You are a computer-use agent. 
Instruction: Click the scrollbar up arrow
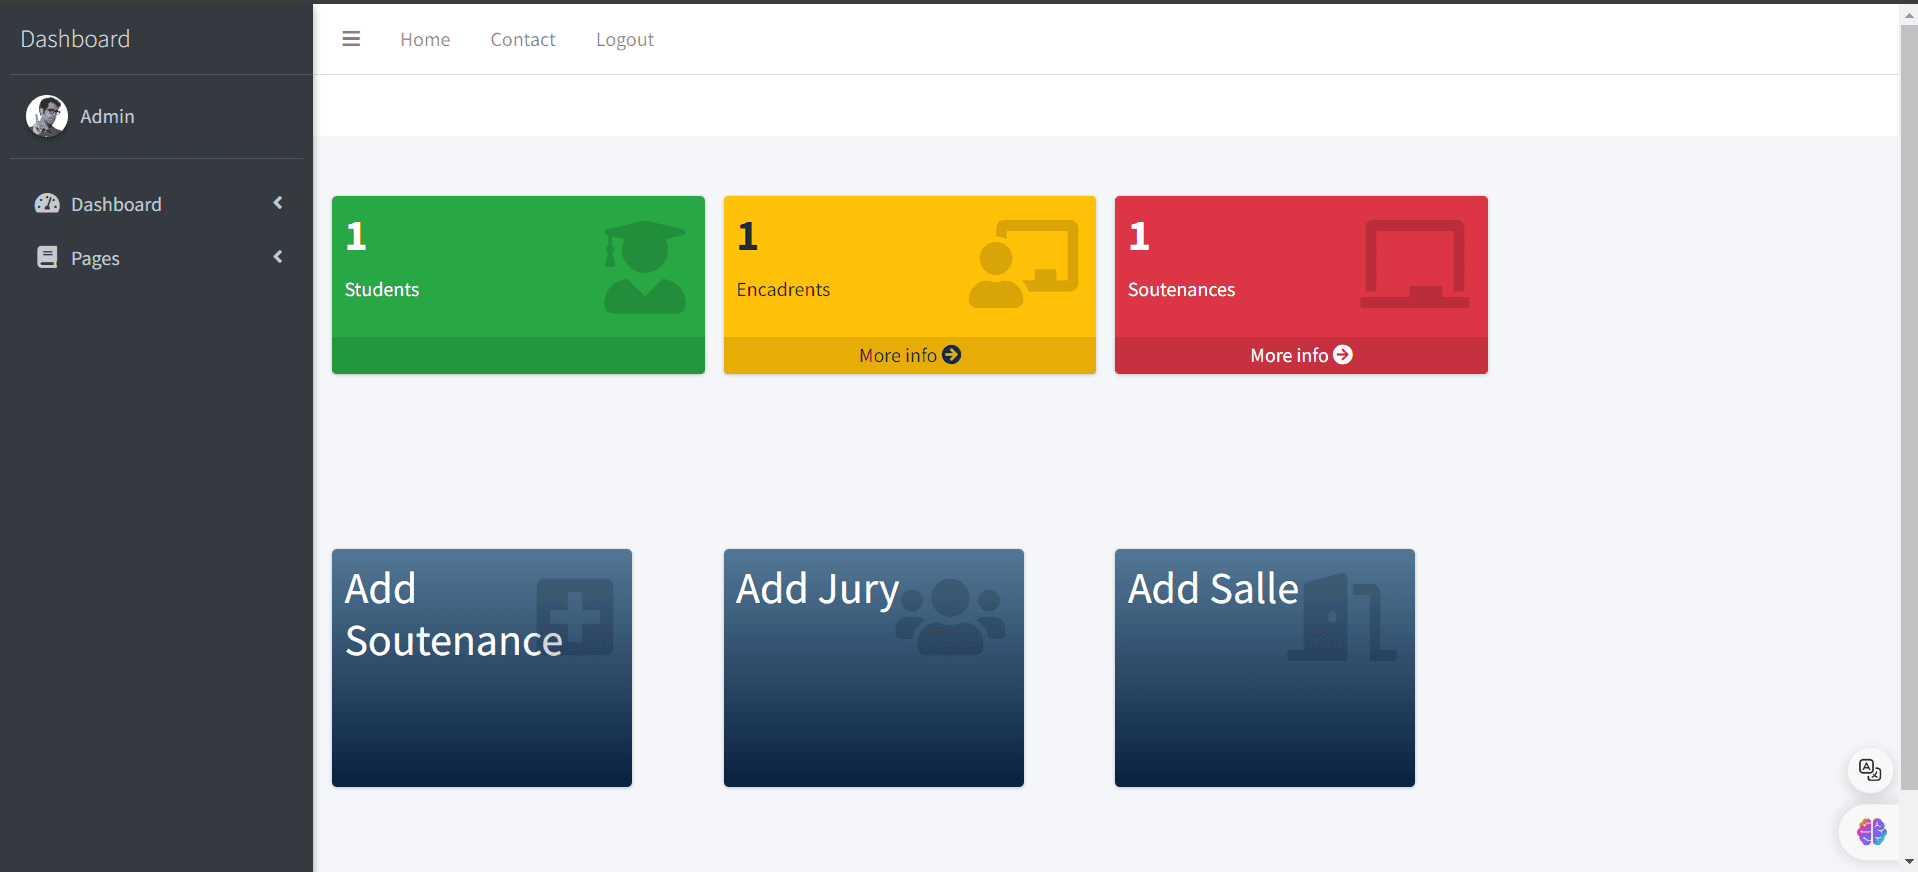(1909, 14)
